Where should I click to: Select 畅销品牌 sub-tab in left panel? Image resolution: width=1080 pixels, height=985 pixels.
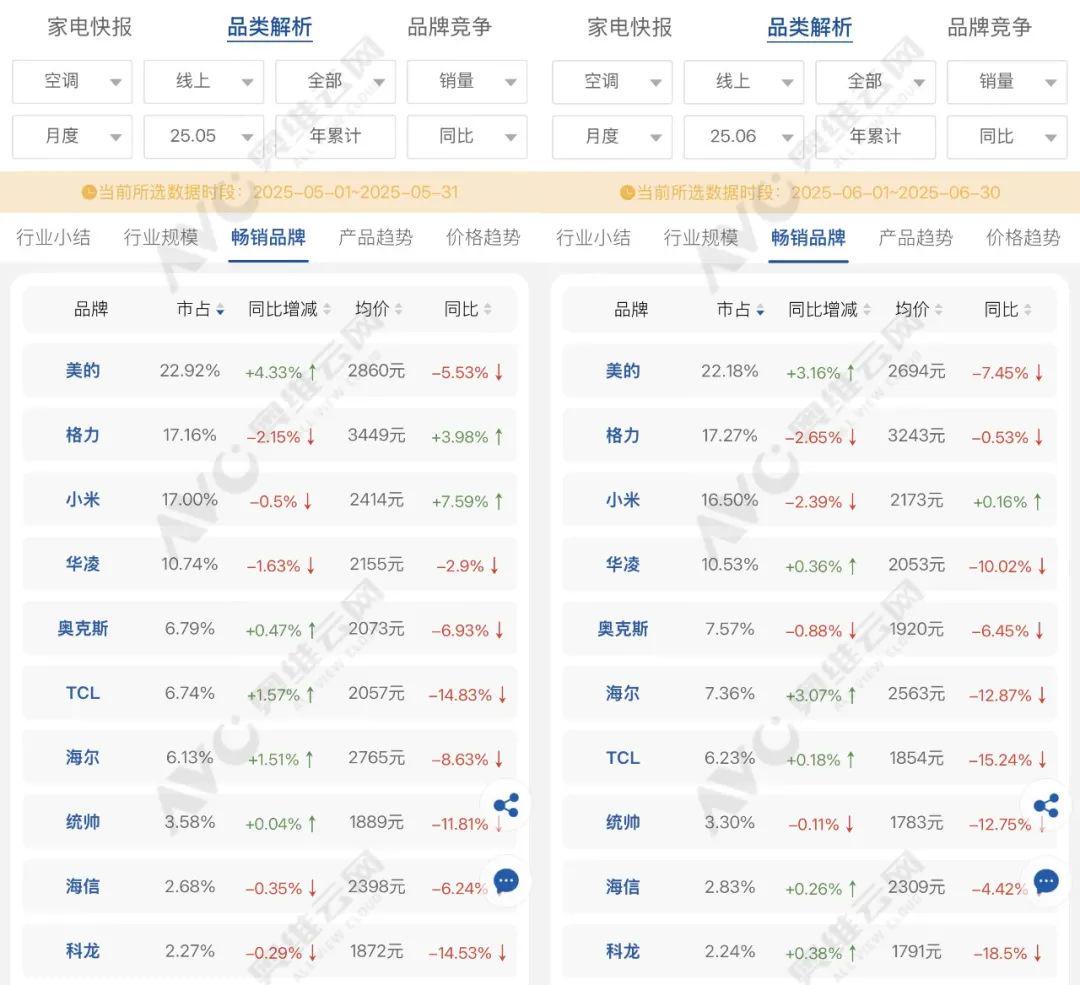click(x=269, y=238)
